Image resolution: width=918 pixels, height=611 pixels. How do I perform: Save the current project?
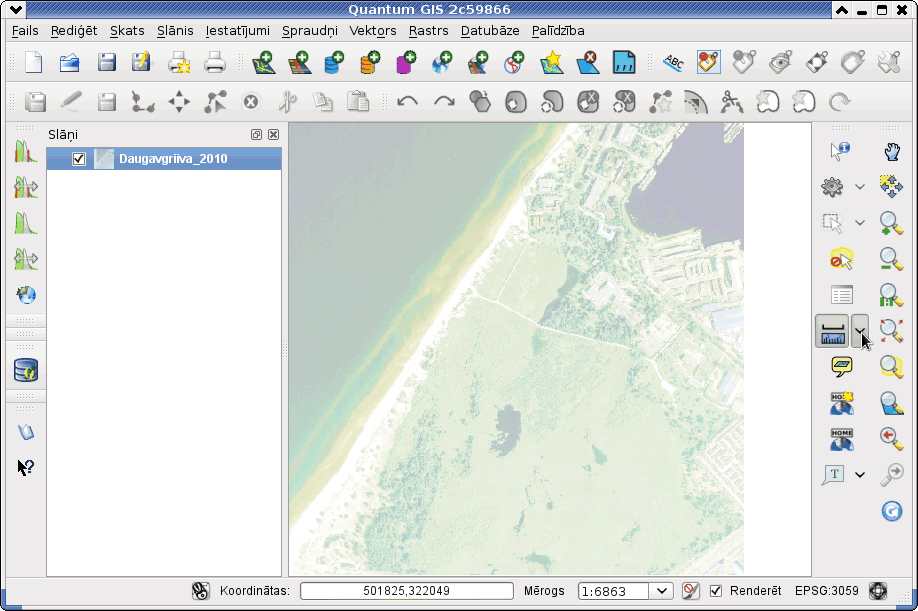106,62
